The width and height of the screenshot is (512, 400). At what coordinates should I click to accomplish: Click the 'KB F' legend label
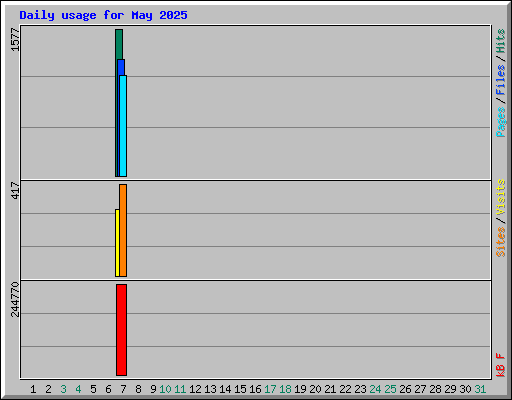500,365
